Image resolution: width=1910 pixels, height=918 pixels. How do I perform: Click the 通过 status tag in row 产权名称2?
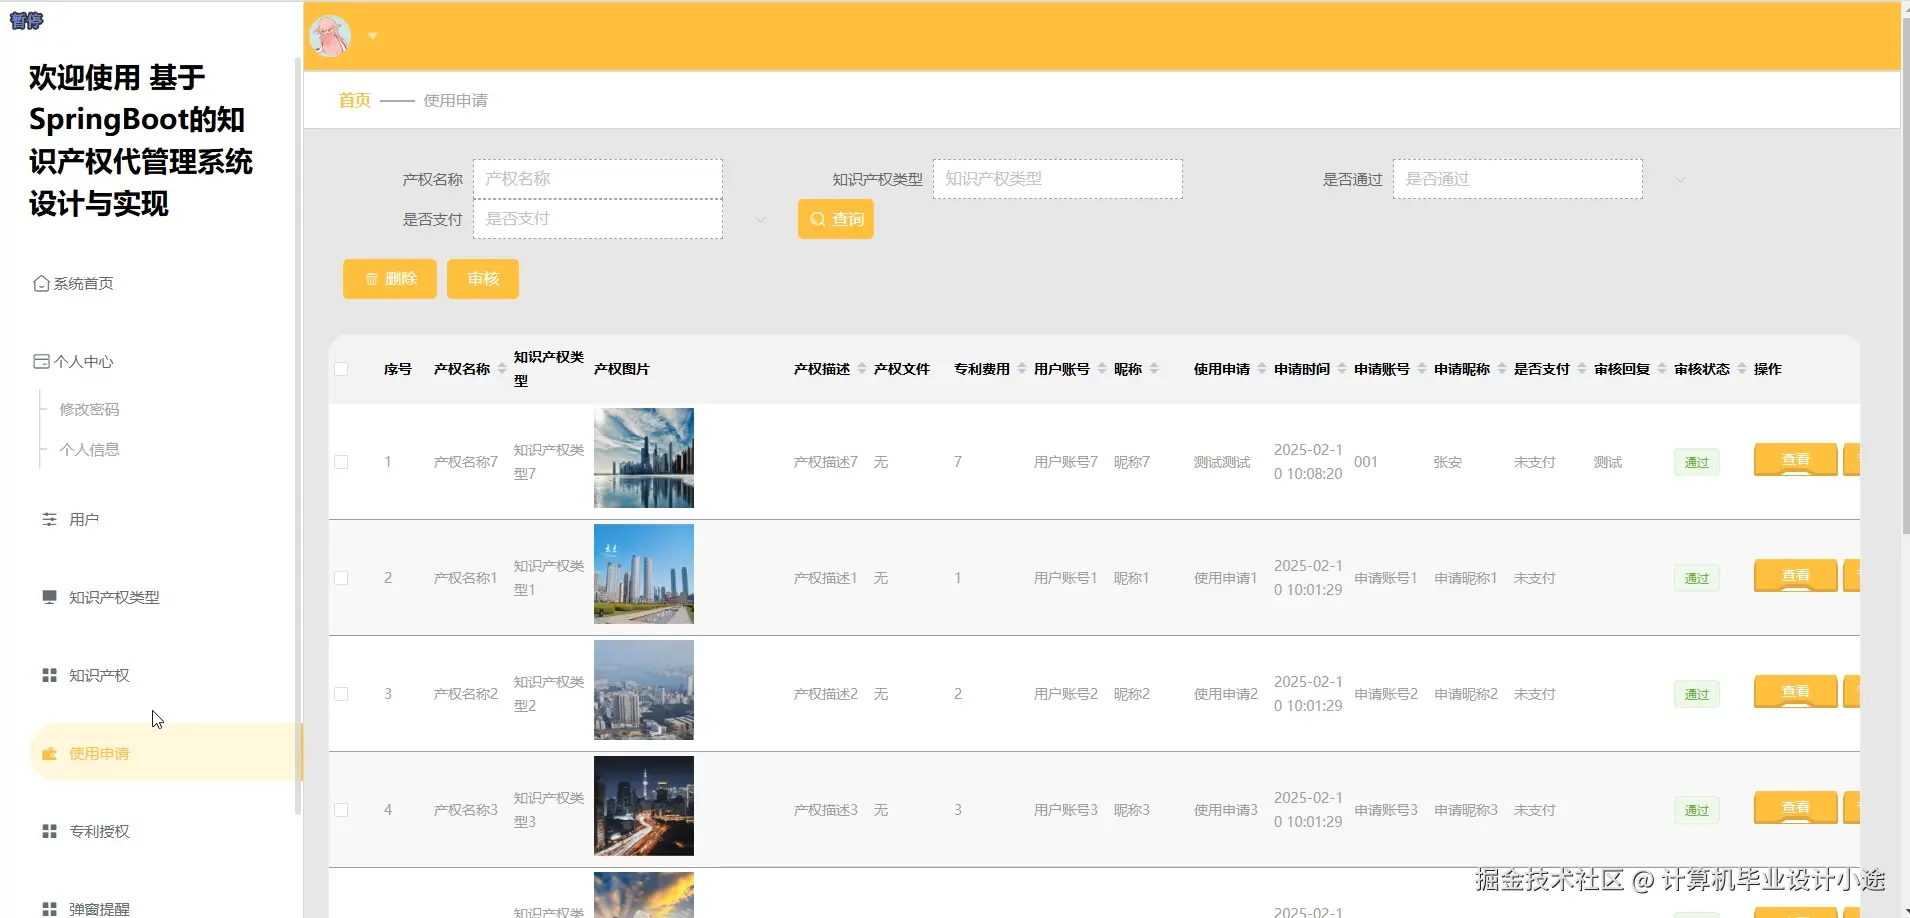tap(1697, 694)
